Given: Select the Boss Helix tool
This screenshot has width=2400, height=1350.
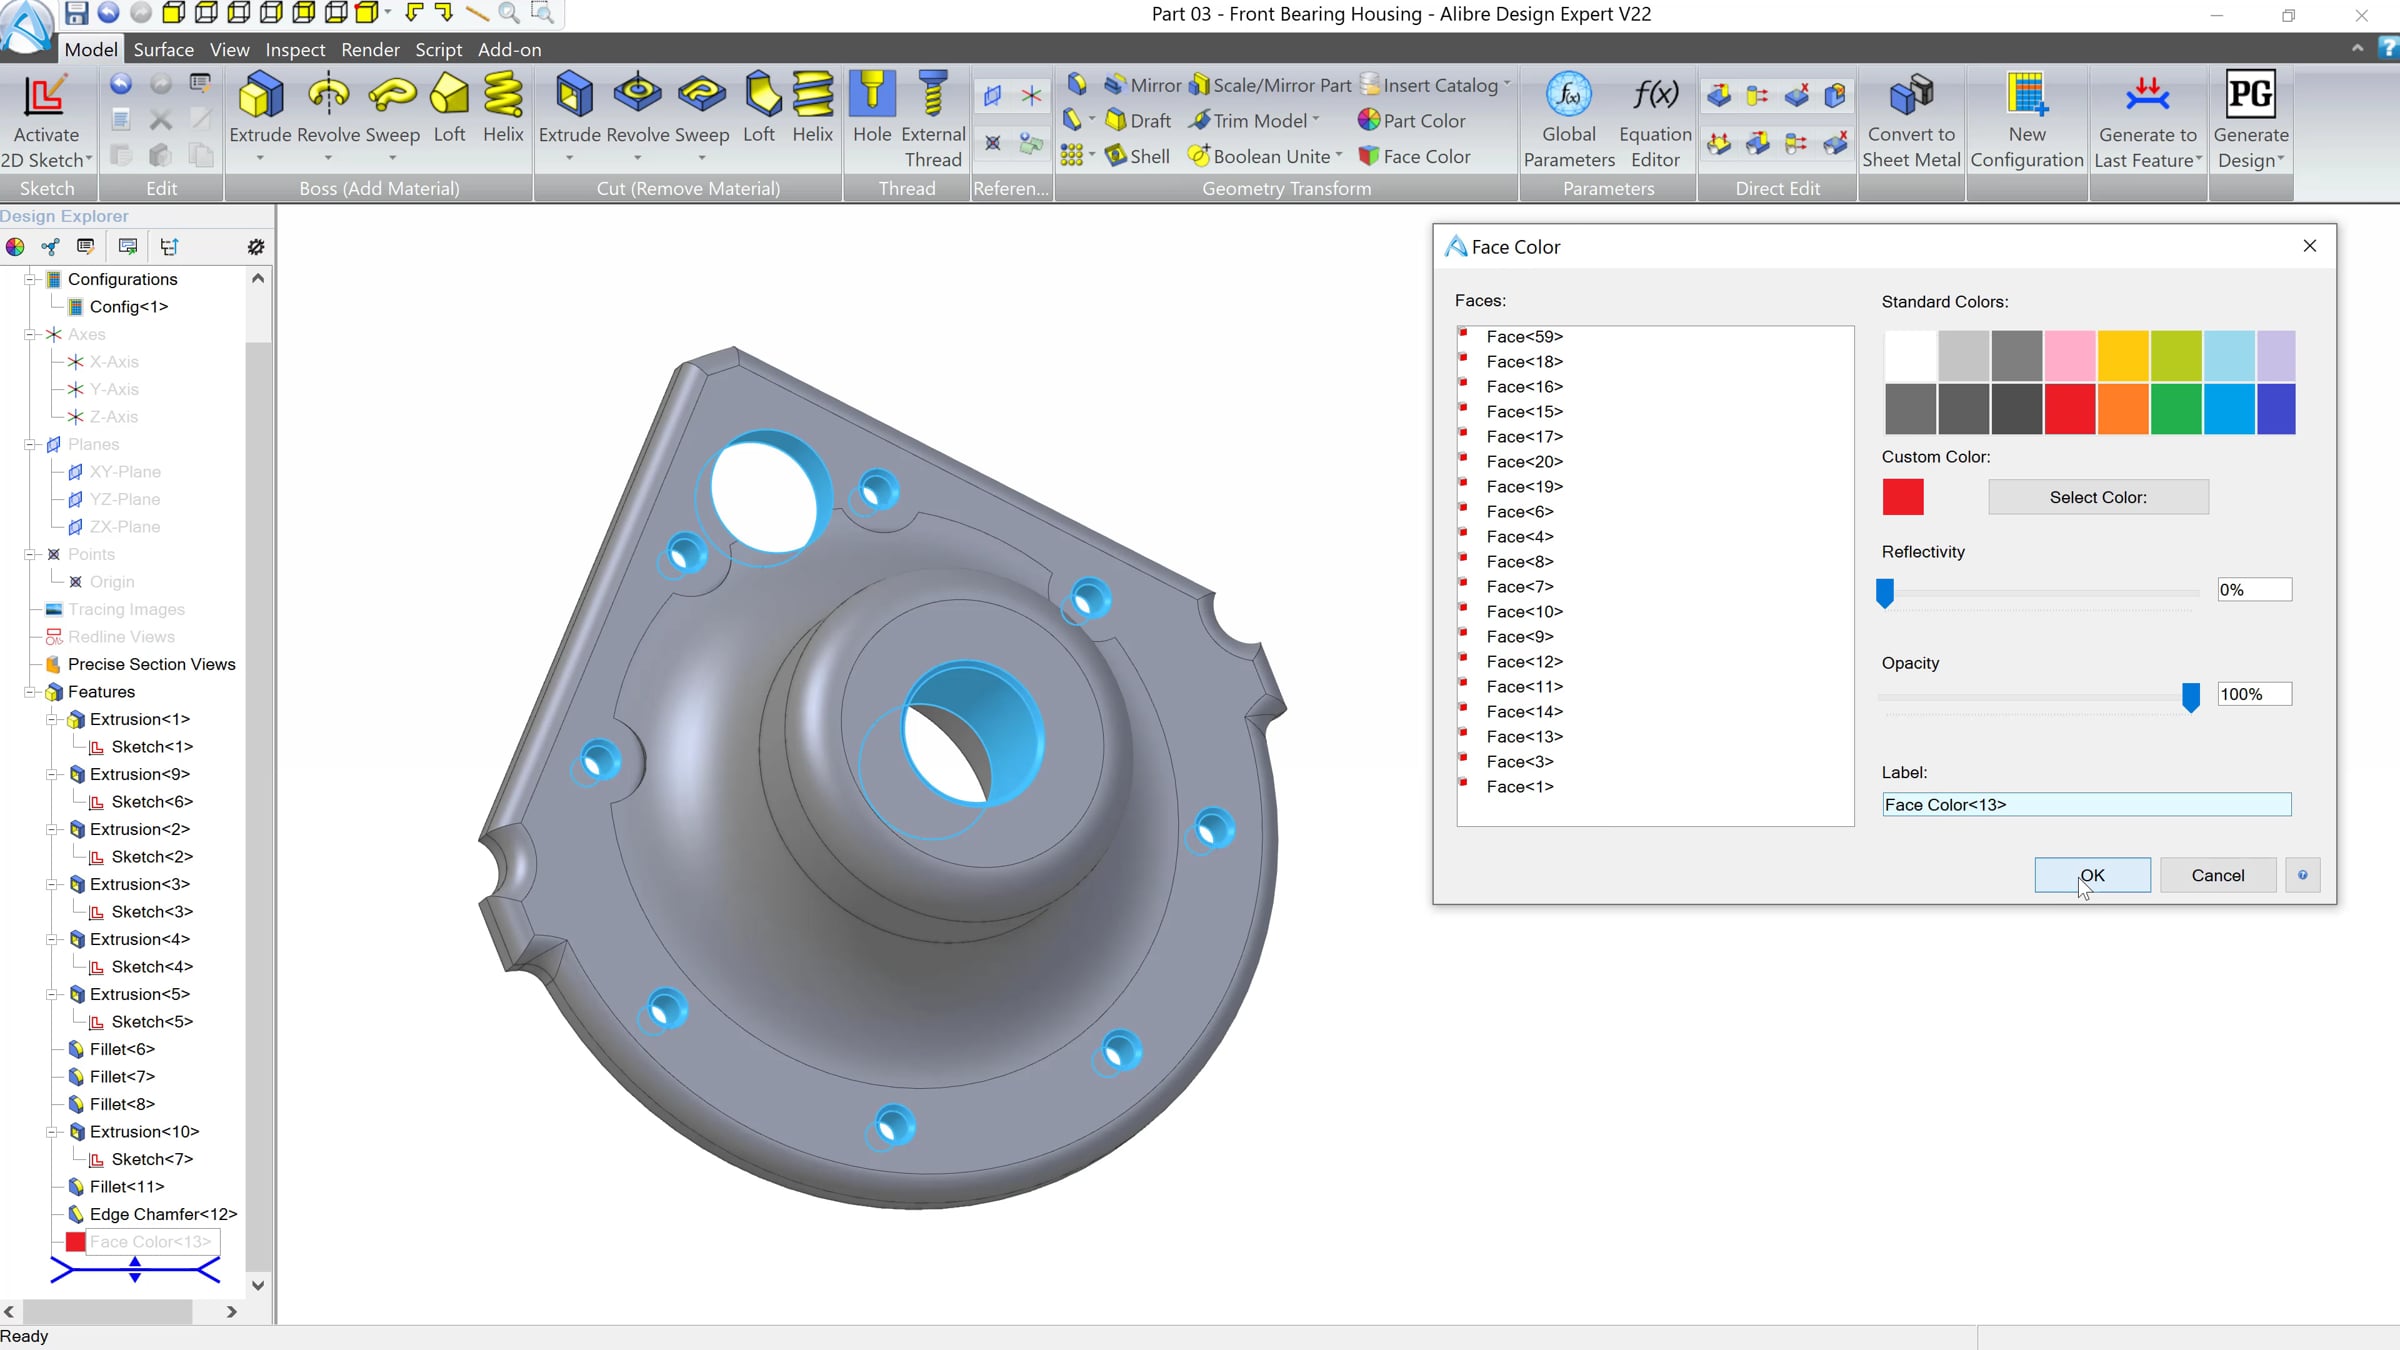Looking at the screenshot, I should coord(503,108).
